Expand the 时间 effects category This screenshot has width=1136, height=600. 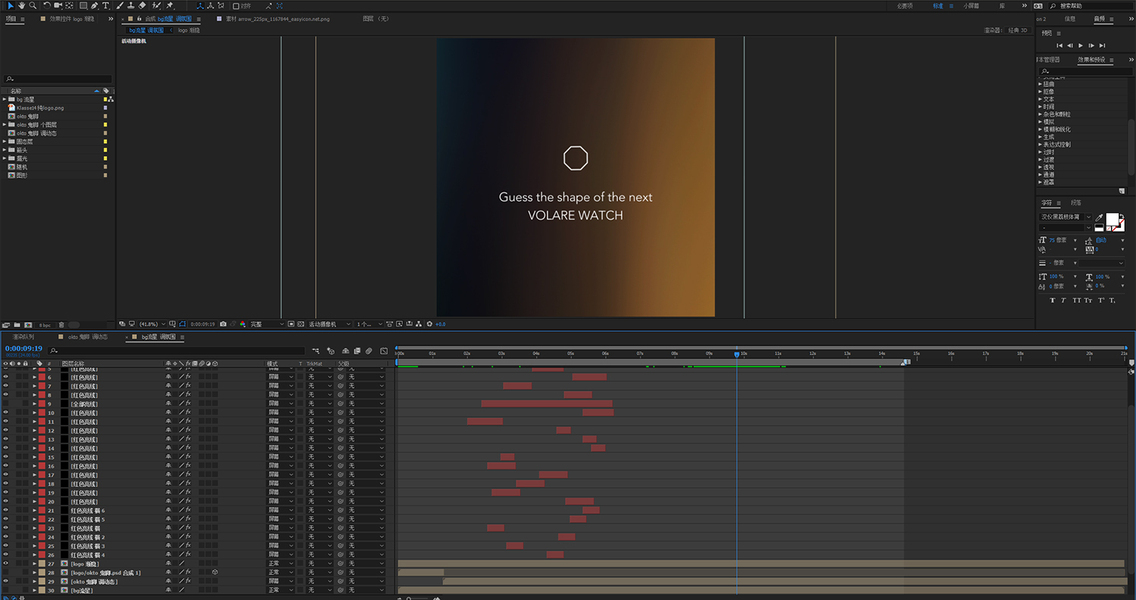1040,107
